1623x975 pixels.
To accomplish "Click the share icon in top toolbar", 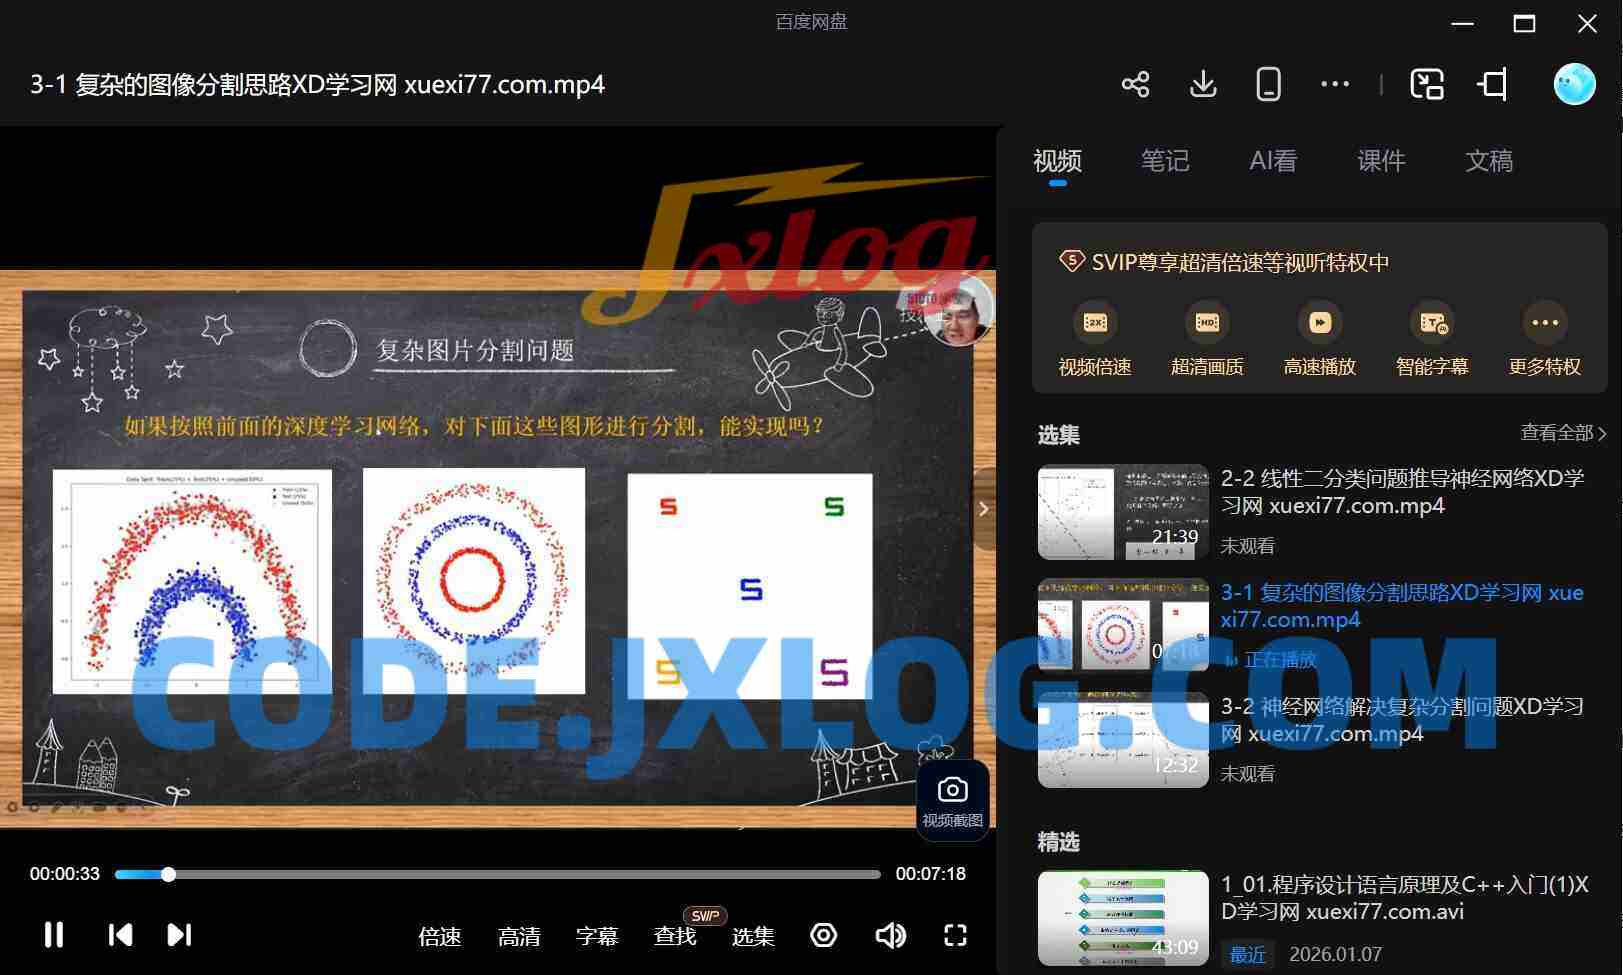I will click(1135, 84).
